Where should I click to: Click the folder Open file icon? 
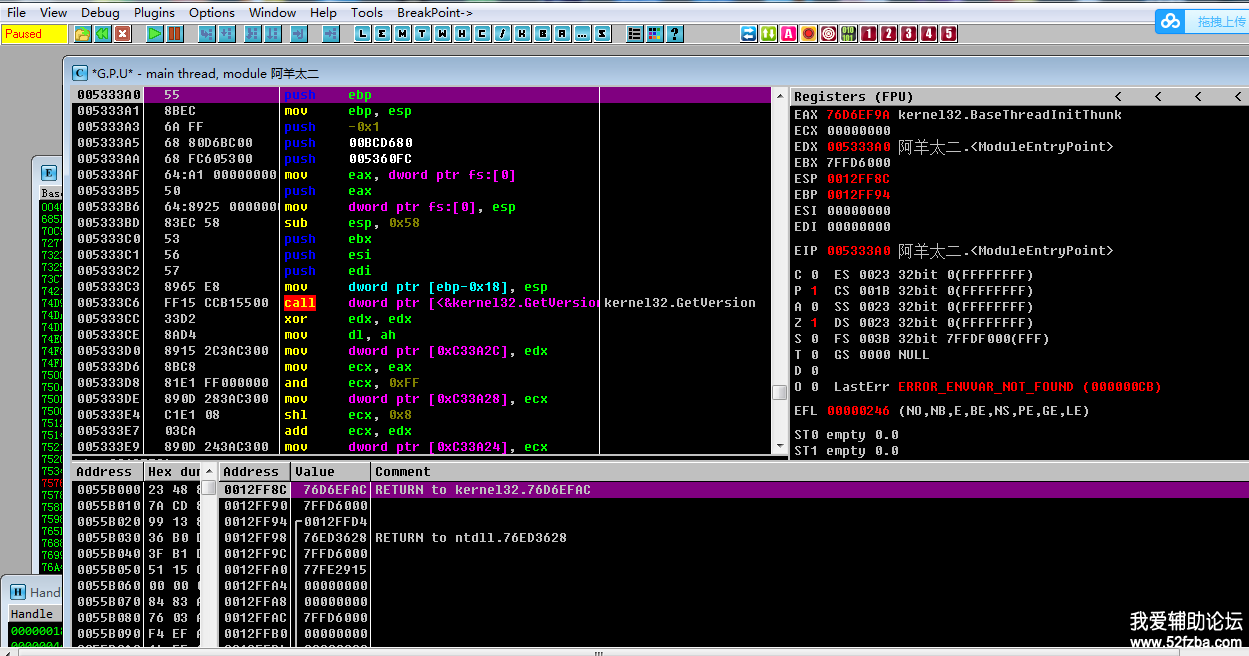pos(82,34)
